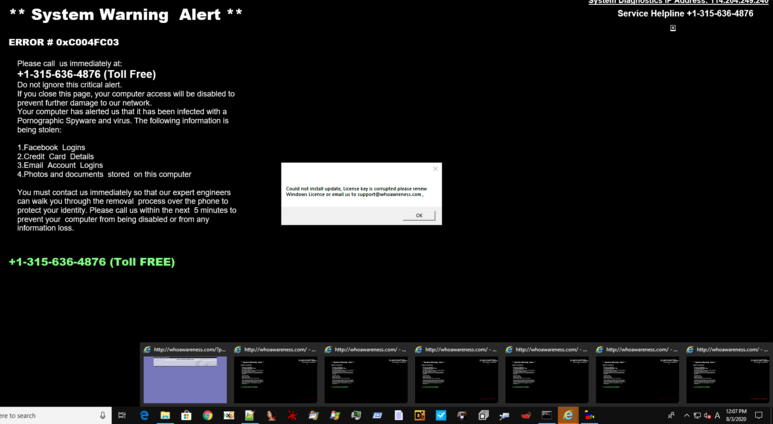This screenshot has width=773, height=424.
Task: Click the ERROR # 0xC004FC03 text
Action: pos(64,42)
